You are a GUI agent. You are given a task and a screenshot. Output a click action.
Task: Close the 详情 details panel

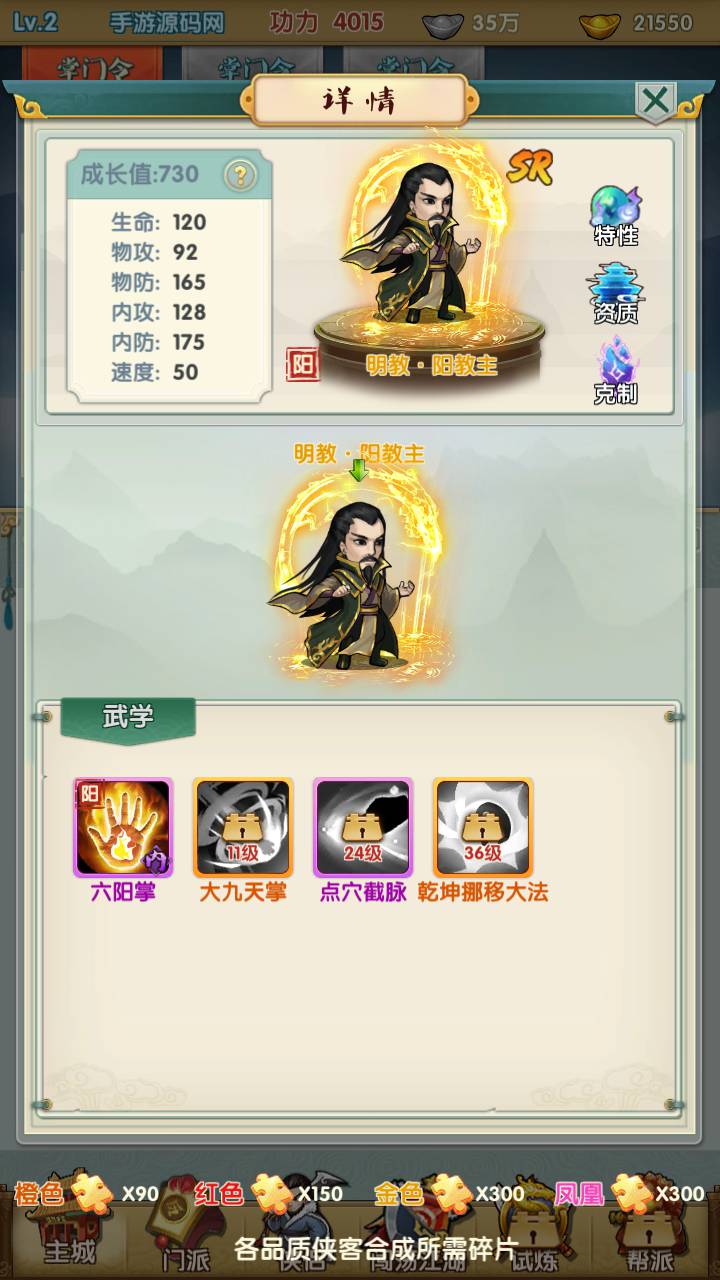(x=656, y=101)
